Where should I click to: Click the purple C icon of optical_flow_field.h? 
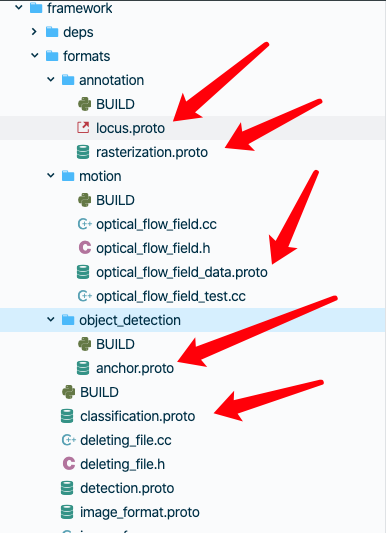point(85,248)
